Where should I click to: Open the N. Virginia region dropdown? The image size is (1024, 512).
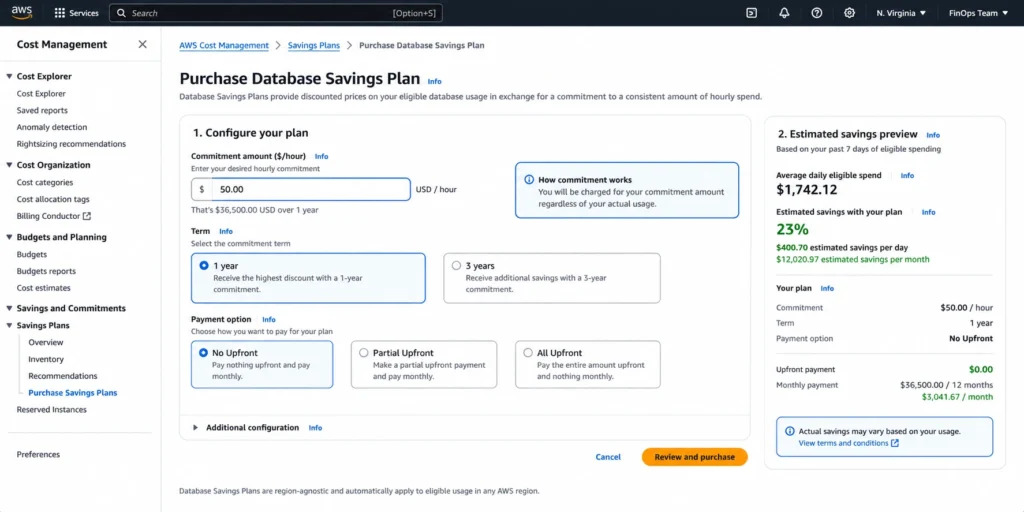tap(901, 13)
